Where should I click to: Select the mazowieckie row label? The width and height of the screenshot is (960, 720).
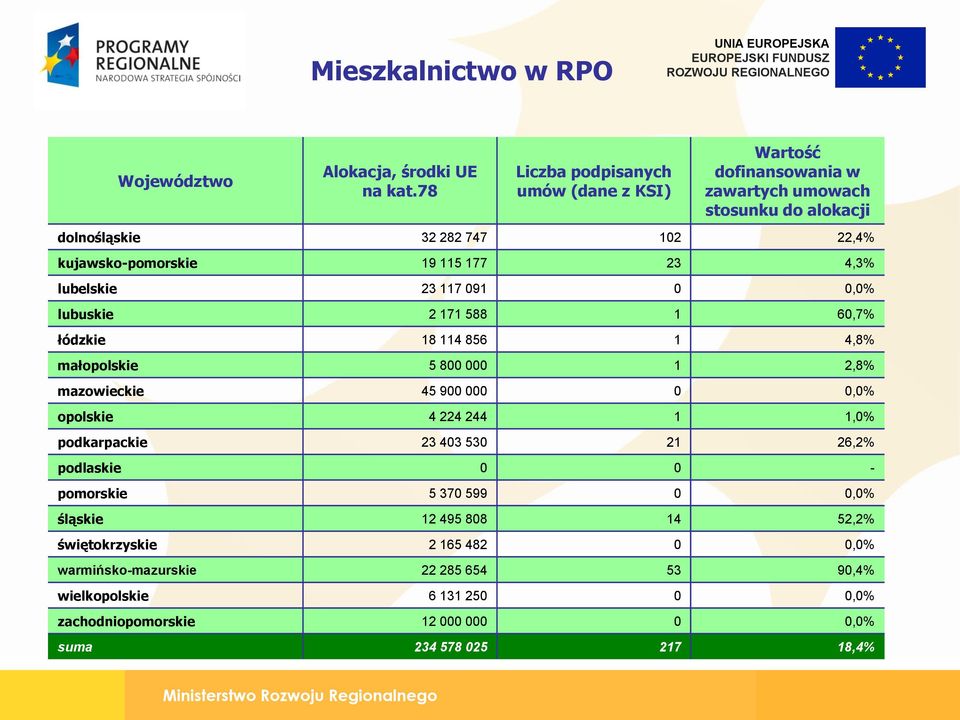(100, 391)
